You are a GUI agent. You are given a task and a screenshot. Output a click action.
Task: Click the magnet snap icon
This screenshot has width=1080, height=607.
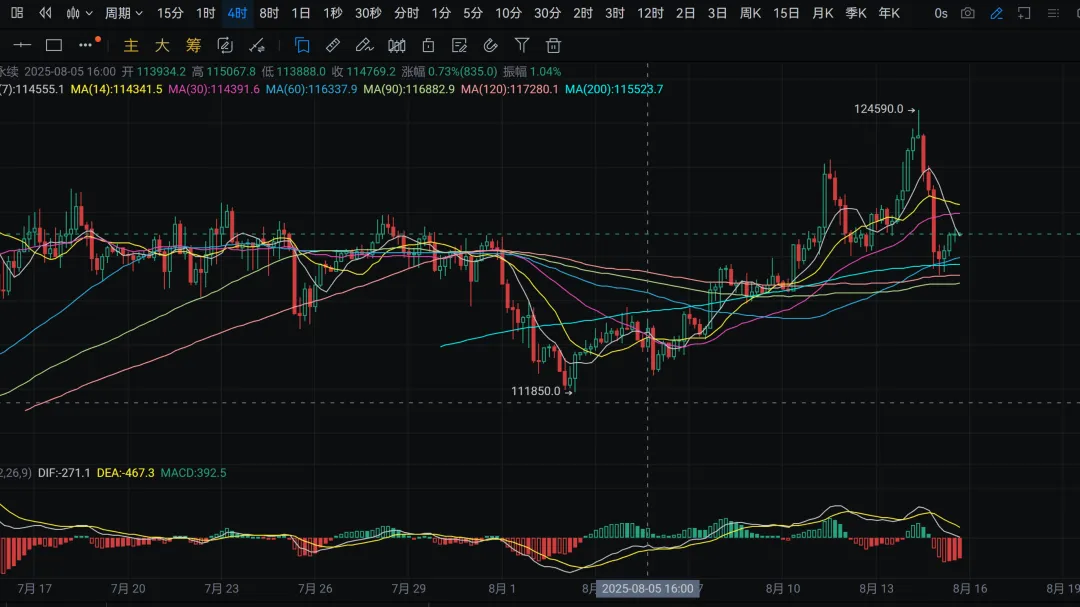pos(490,45)
